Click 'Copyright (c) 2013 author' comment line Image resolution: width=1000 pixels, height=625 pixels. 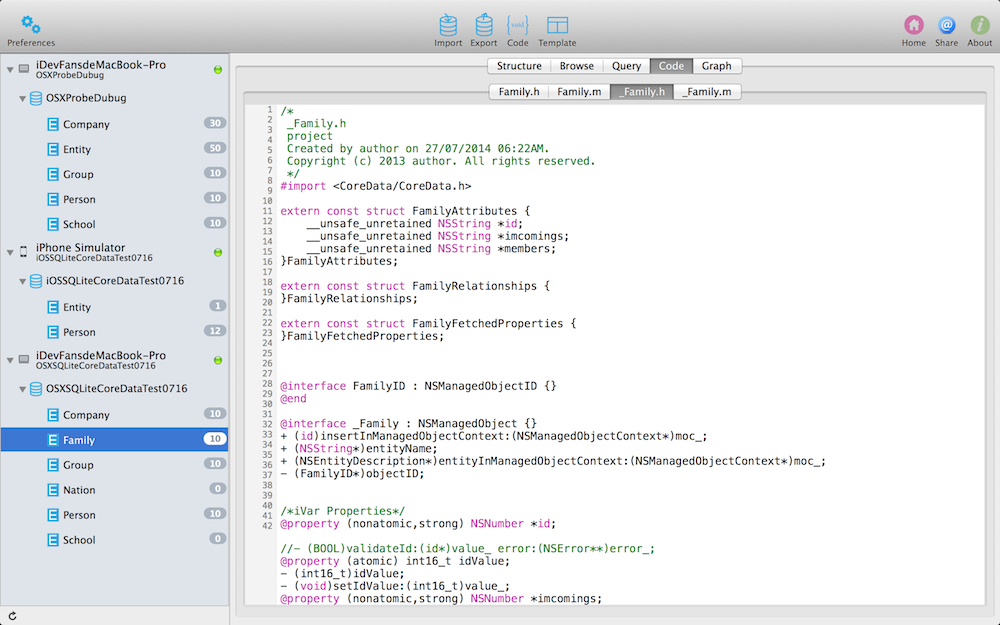pos(441,161)
